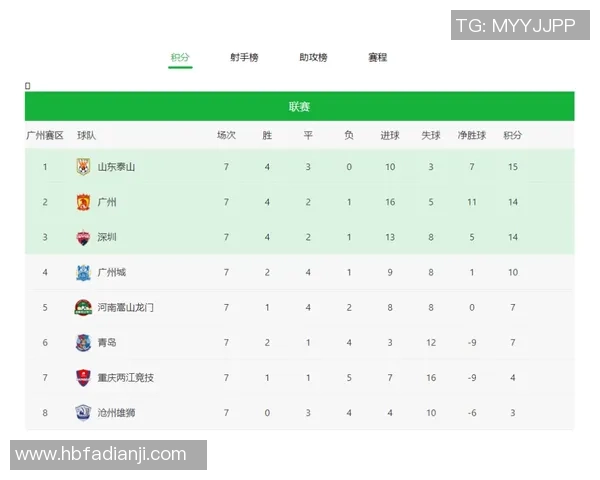The height and width of the screenshot is (480, 600).
Task: Click the 广州 team crest icon
Action: 83,202
